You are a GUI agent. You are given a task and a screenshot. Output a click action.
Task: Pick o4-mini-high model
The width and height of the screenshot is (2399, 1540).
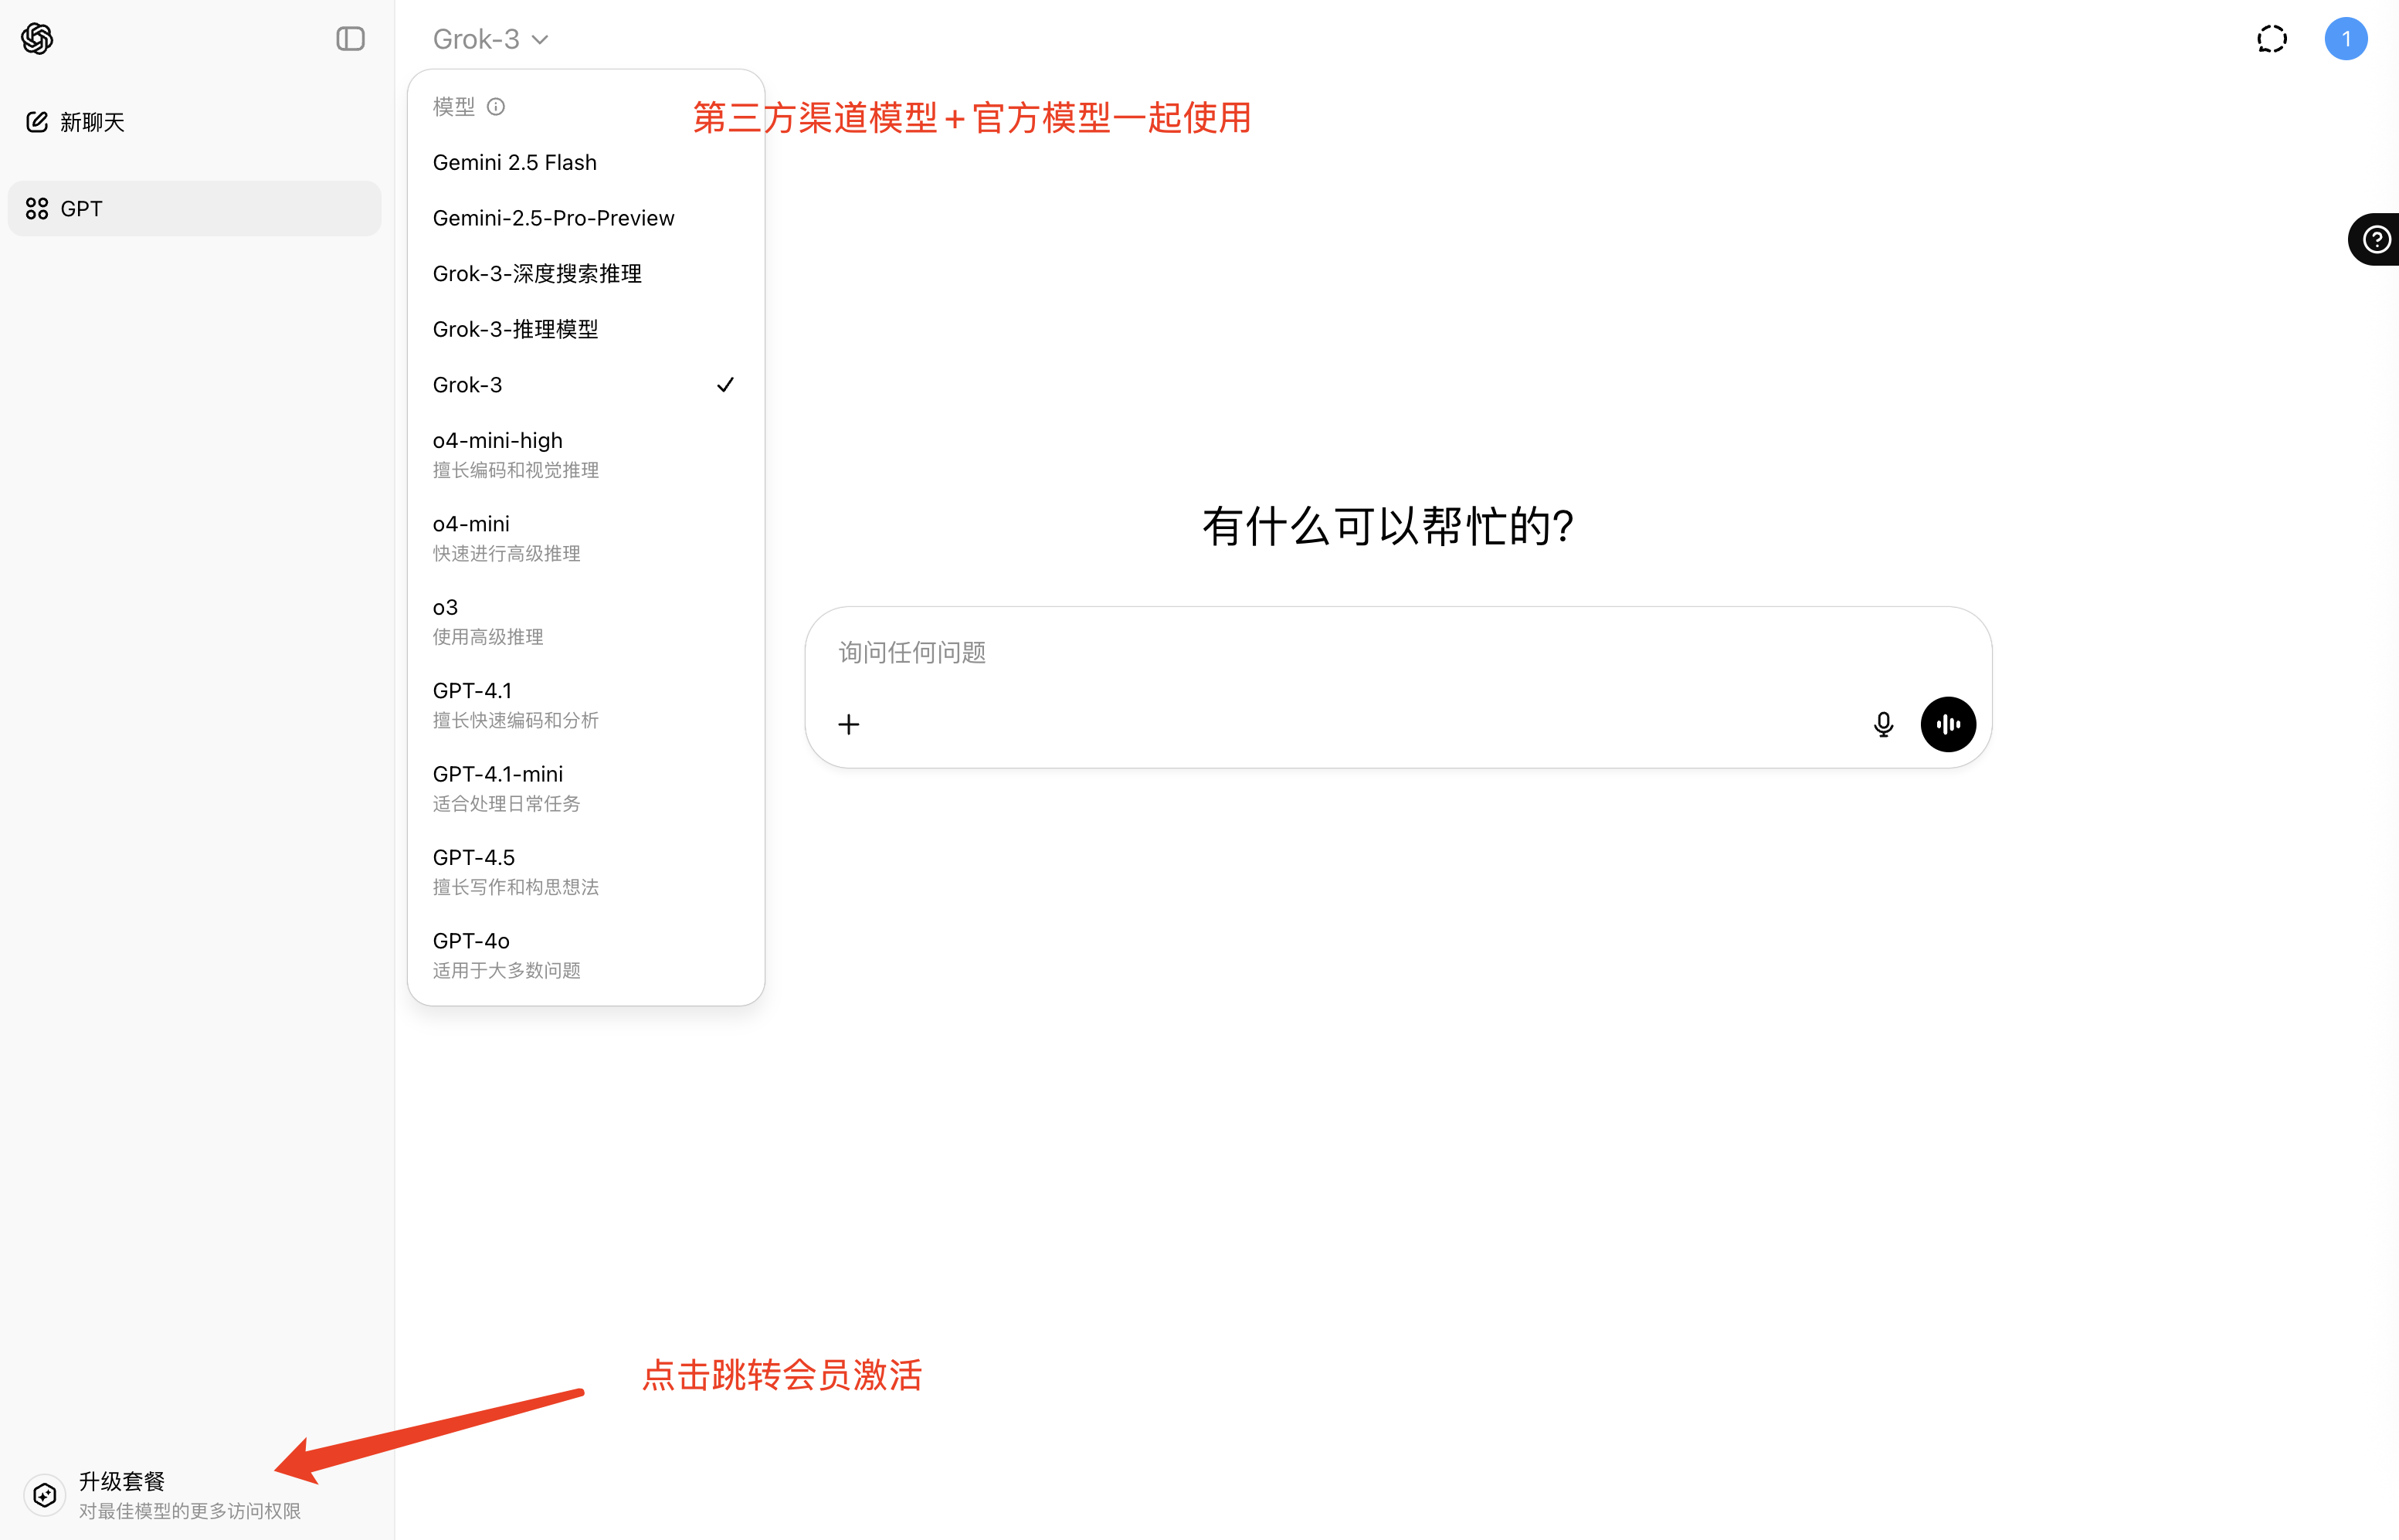tap(586, 454)
